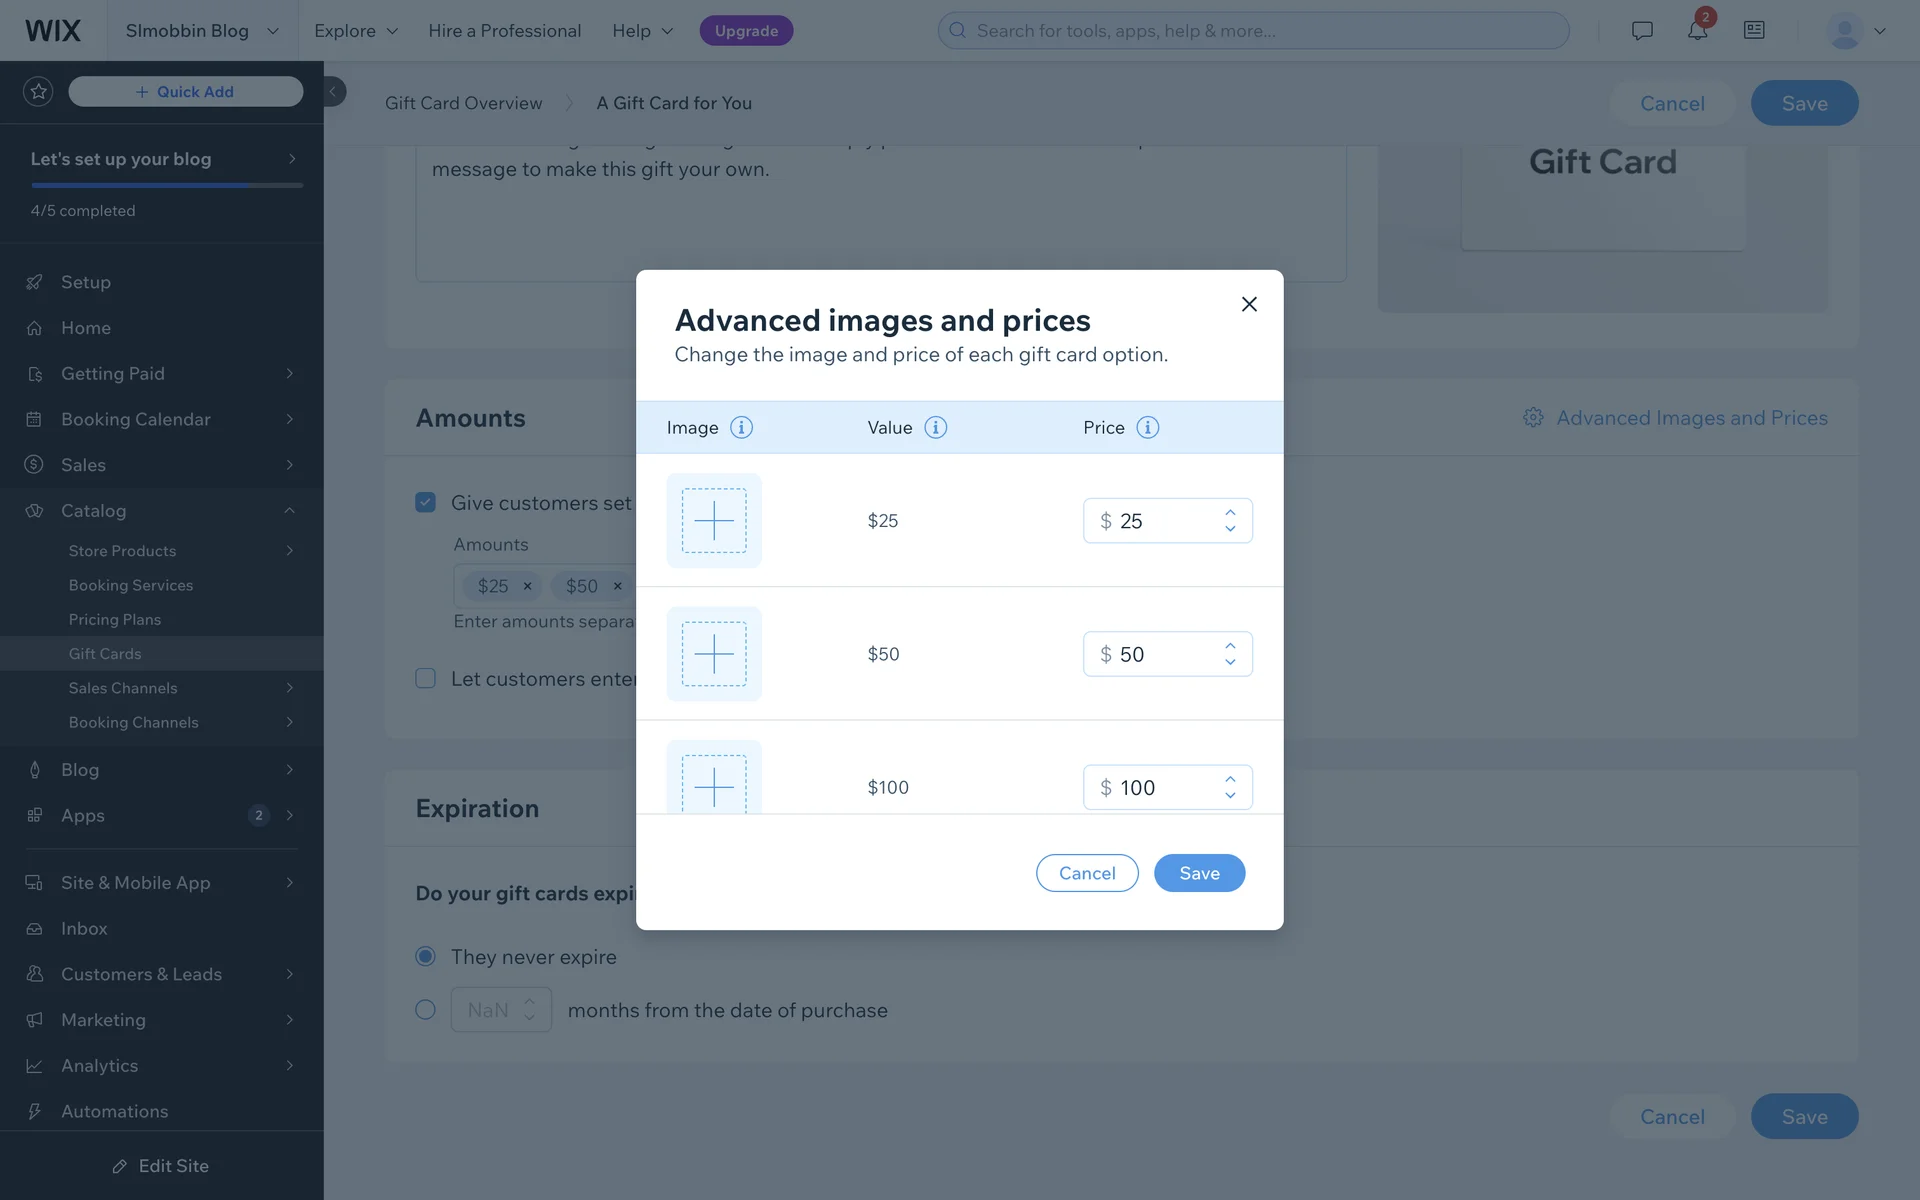Click Save in the Advanced images dialog
The width and height of the screenshot is (1920, 1200).
pos(1199,873)
